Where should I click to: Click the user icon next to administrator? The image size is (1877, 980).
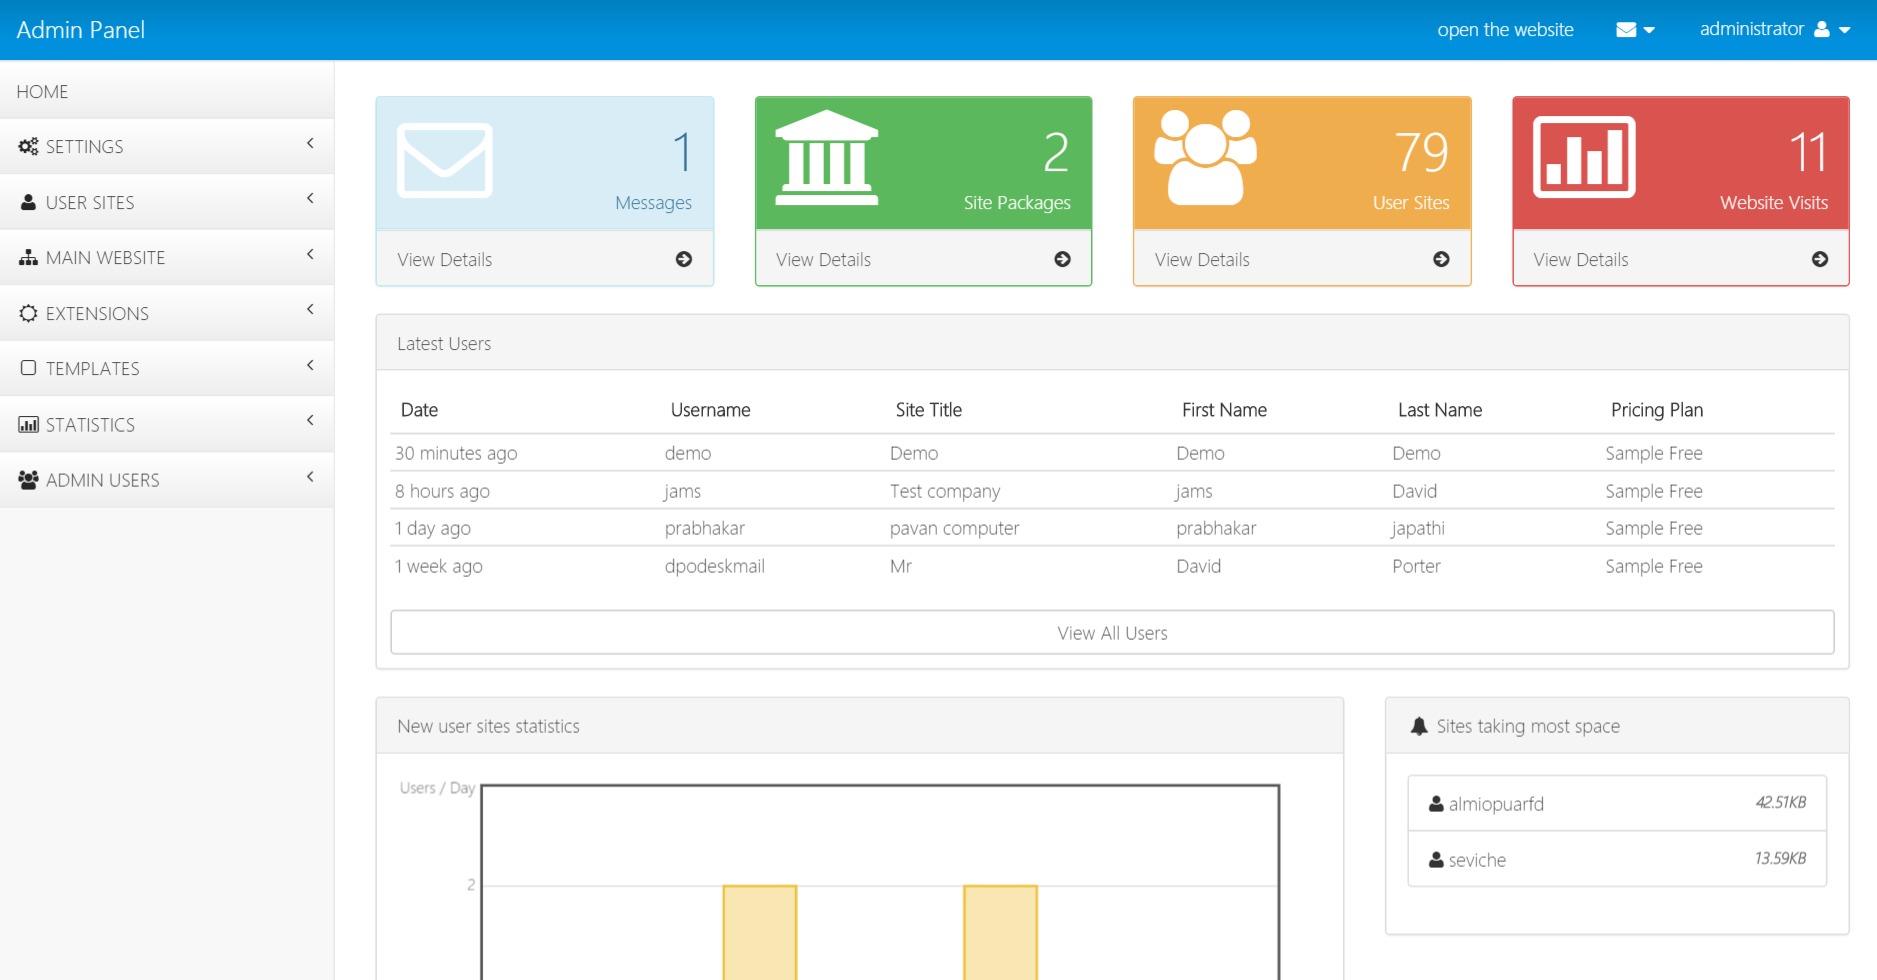pos(1822,29)
